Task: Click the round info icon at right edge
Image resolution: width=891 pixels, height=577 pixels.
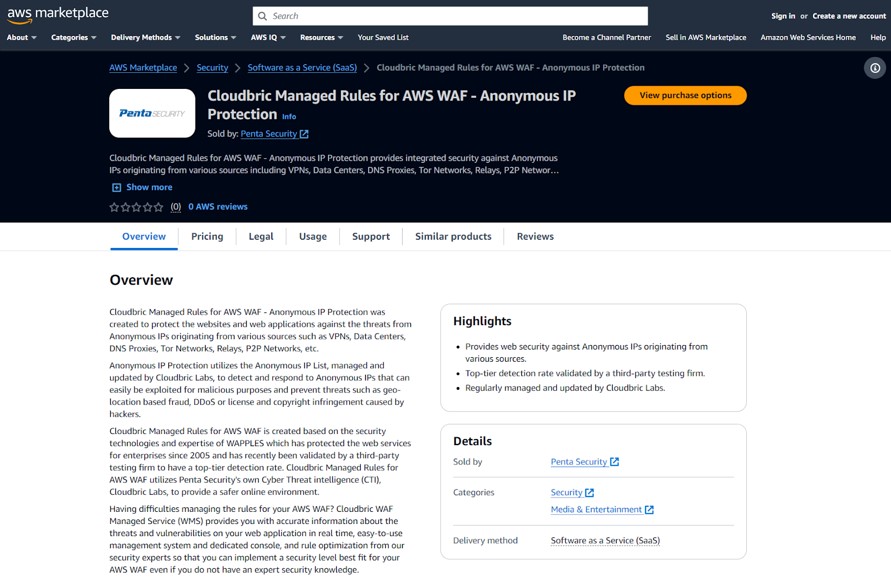Action: coord(875,68)
